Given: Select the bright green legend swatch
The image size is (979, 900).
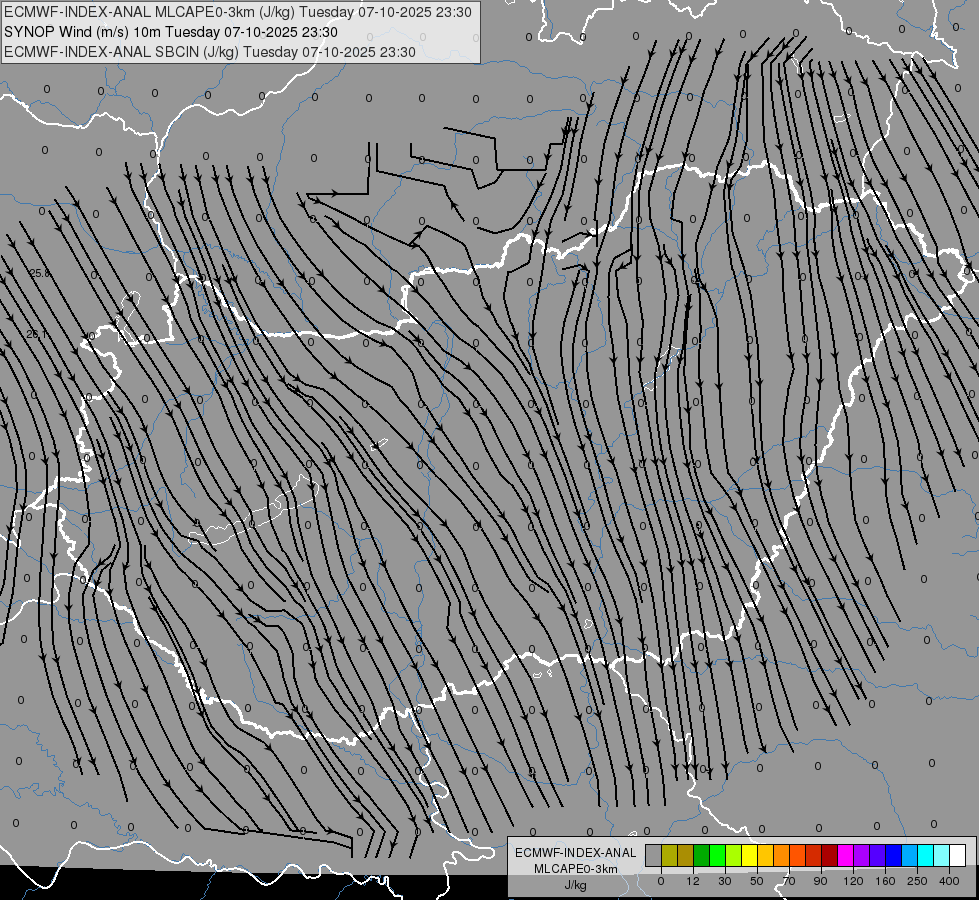Looking at the screenshot, I should (717, 856).
